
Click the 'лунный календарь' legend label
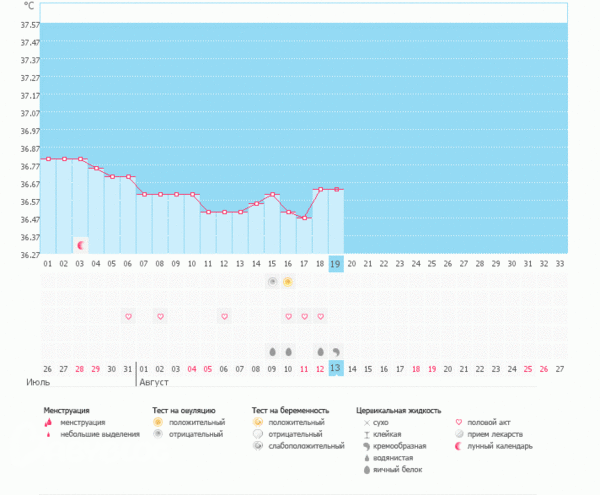(501, 446)
